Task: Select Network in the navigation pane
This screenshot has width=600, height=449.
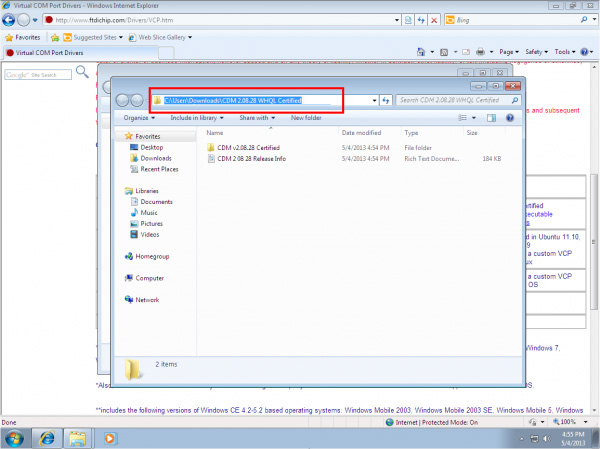Action: click(147, 300)
